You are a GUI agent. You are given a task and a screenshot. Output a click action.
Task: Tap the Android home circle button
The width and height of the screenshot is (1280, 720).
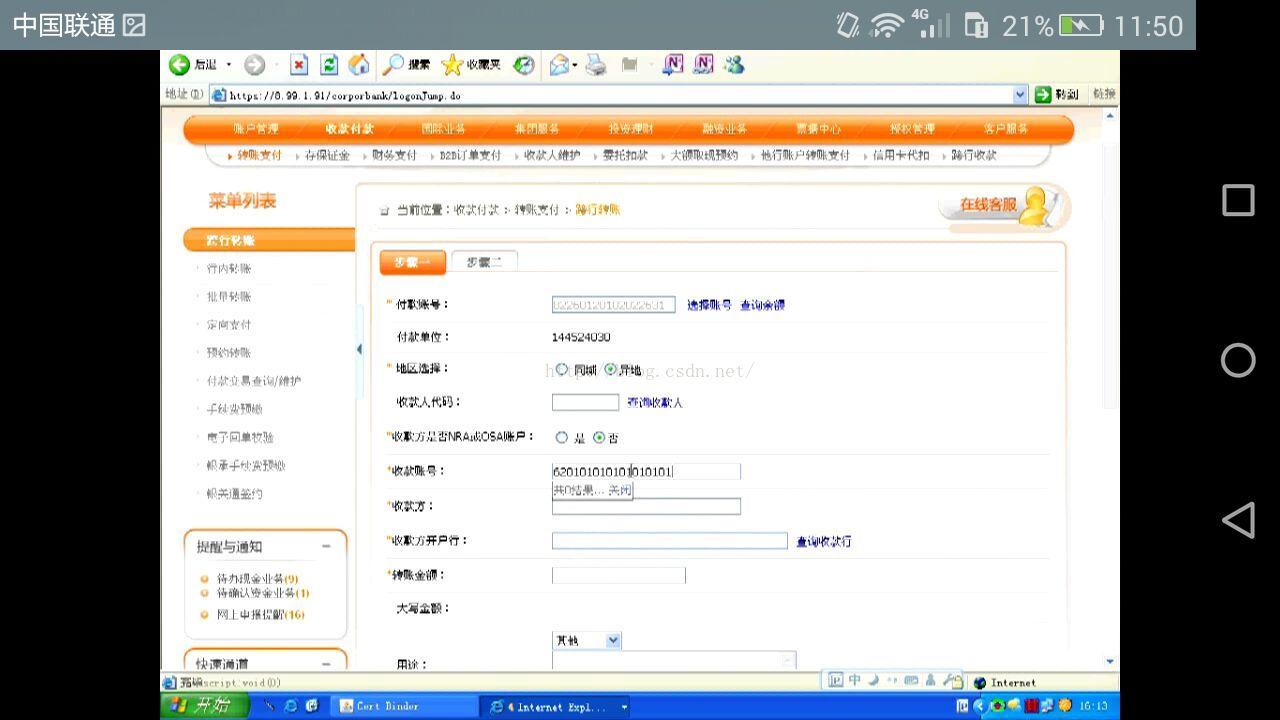[1238, 360]
